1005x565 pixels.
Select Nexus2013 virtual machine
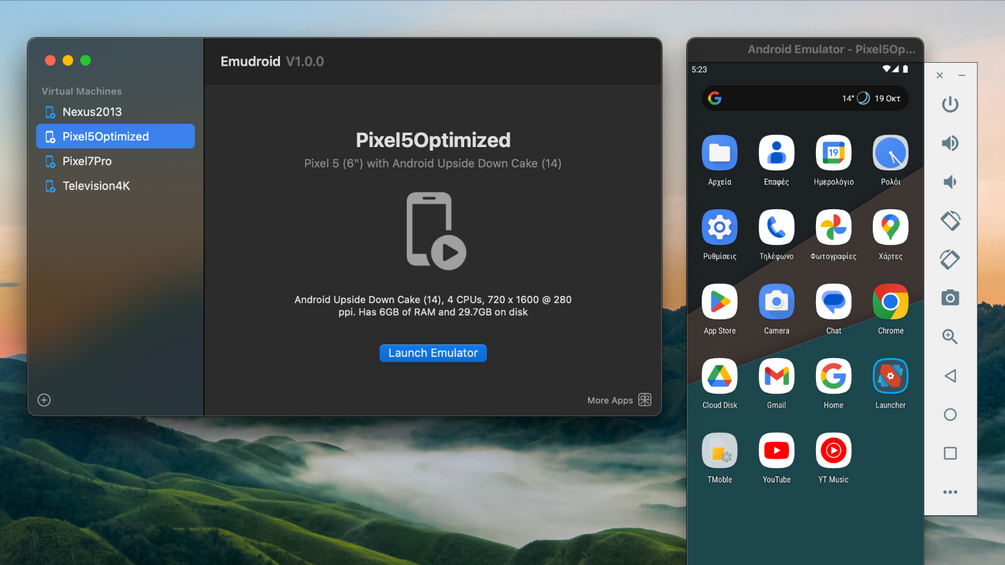[x=115, y=112]
